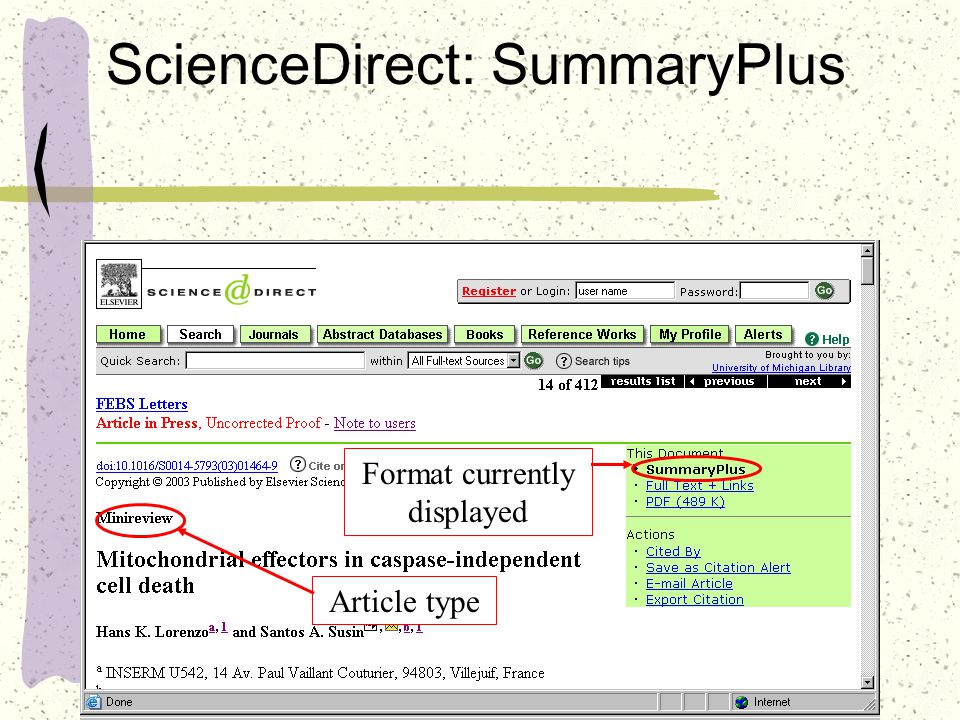Open the Home tab

click(x=127, y=334)
